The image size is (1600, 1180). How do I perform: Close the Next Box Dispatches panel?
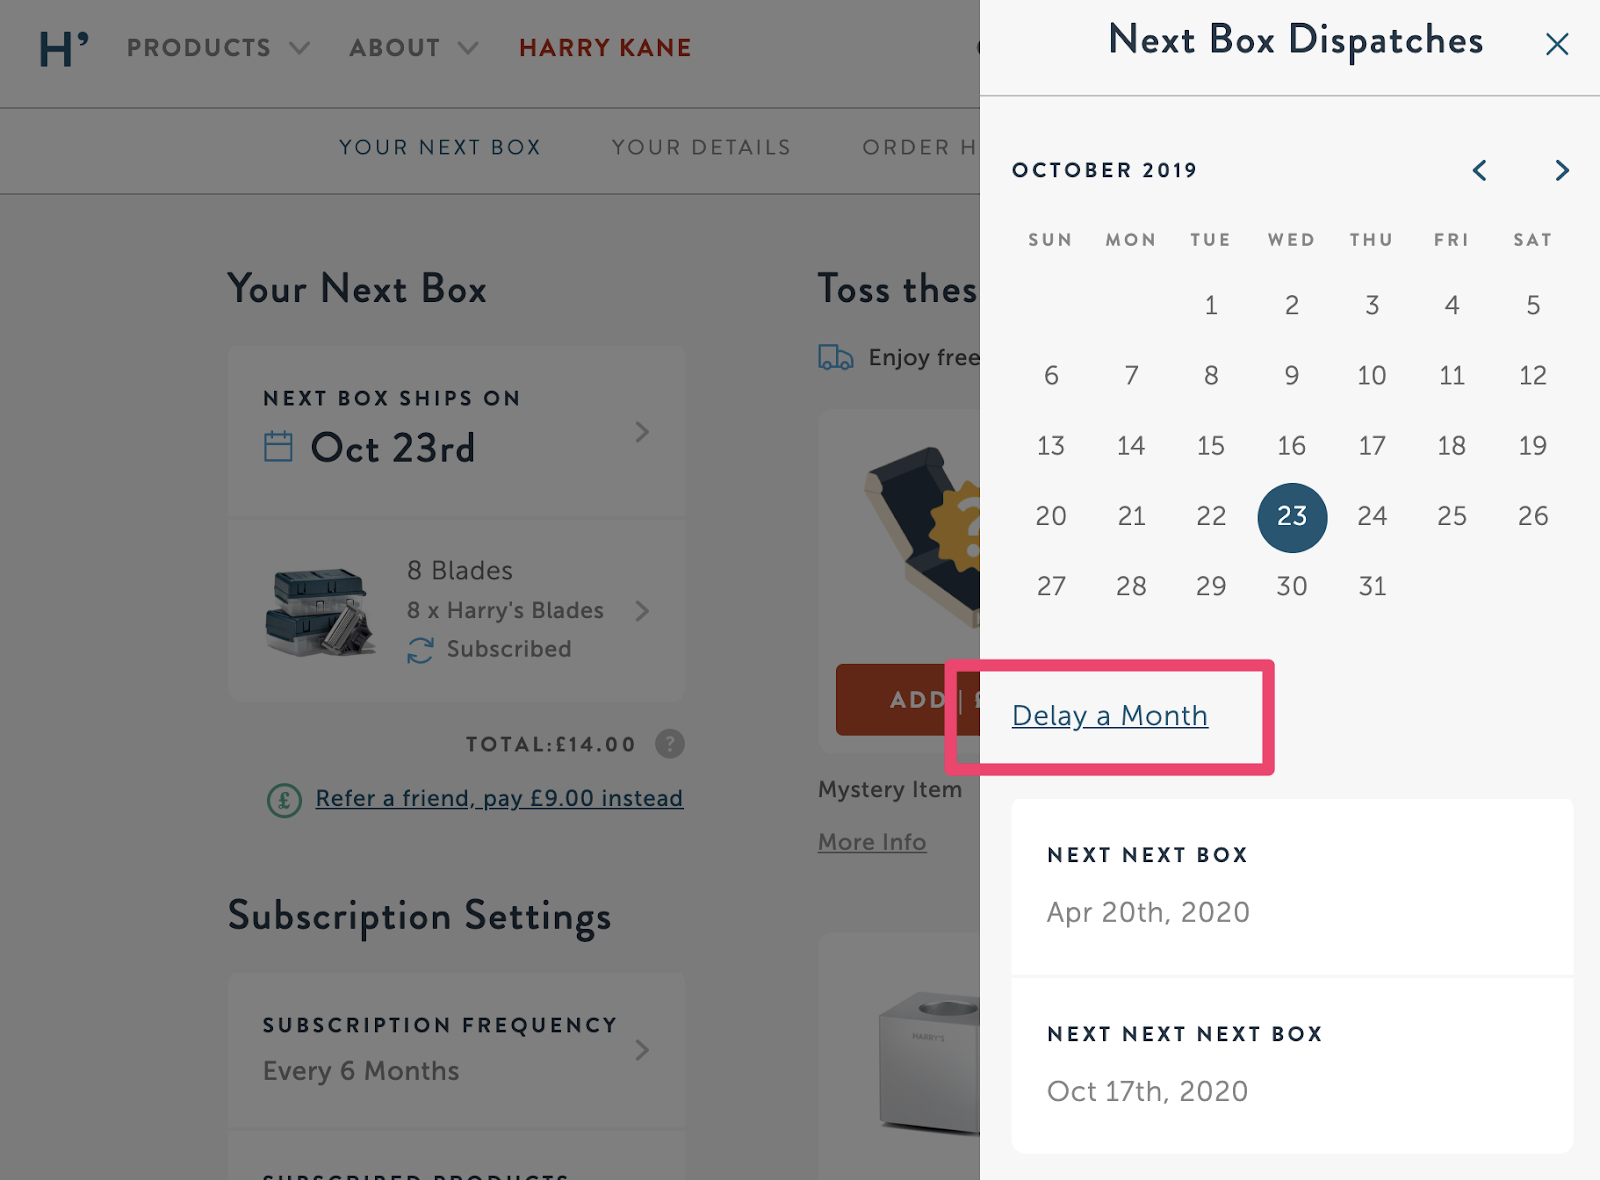point(1557,44)
